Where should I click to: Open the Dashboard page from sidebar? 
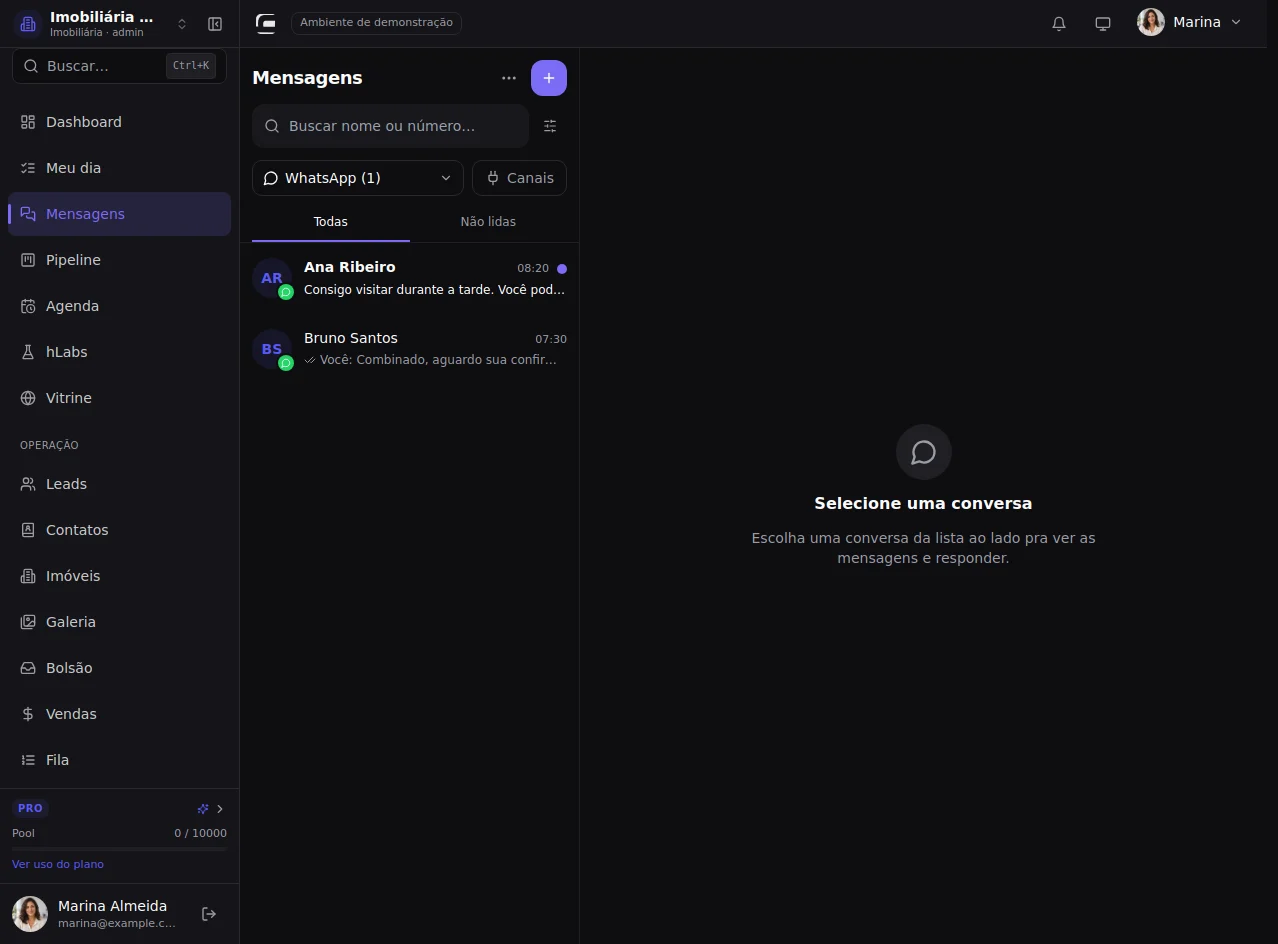tap(119, 122)
